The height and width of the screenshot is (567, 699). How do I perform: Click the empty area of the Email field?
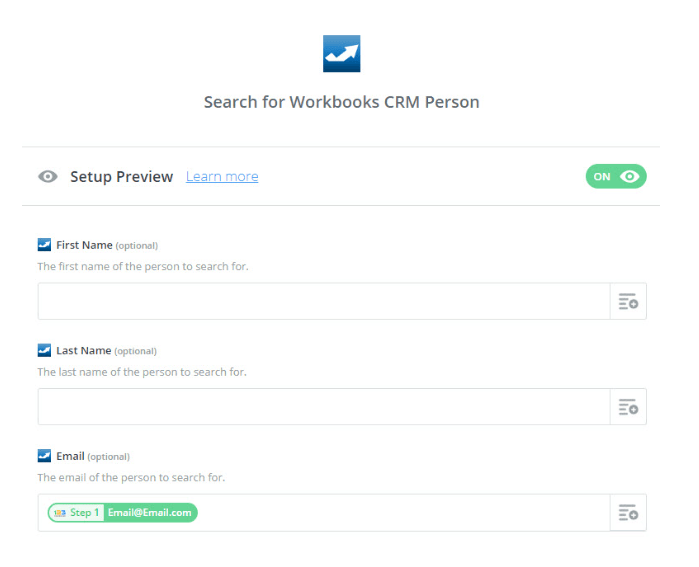coord(400,513)
